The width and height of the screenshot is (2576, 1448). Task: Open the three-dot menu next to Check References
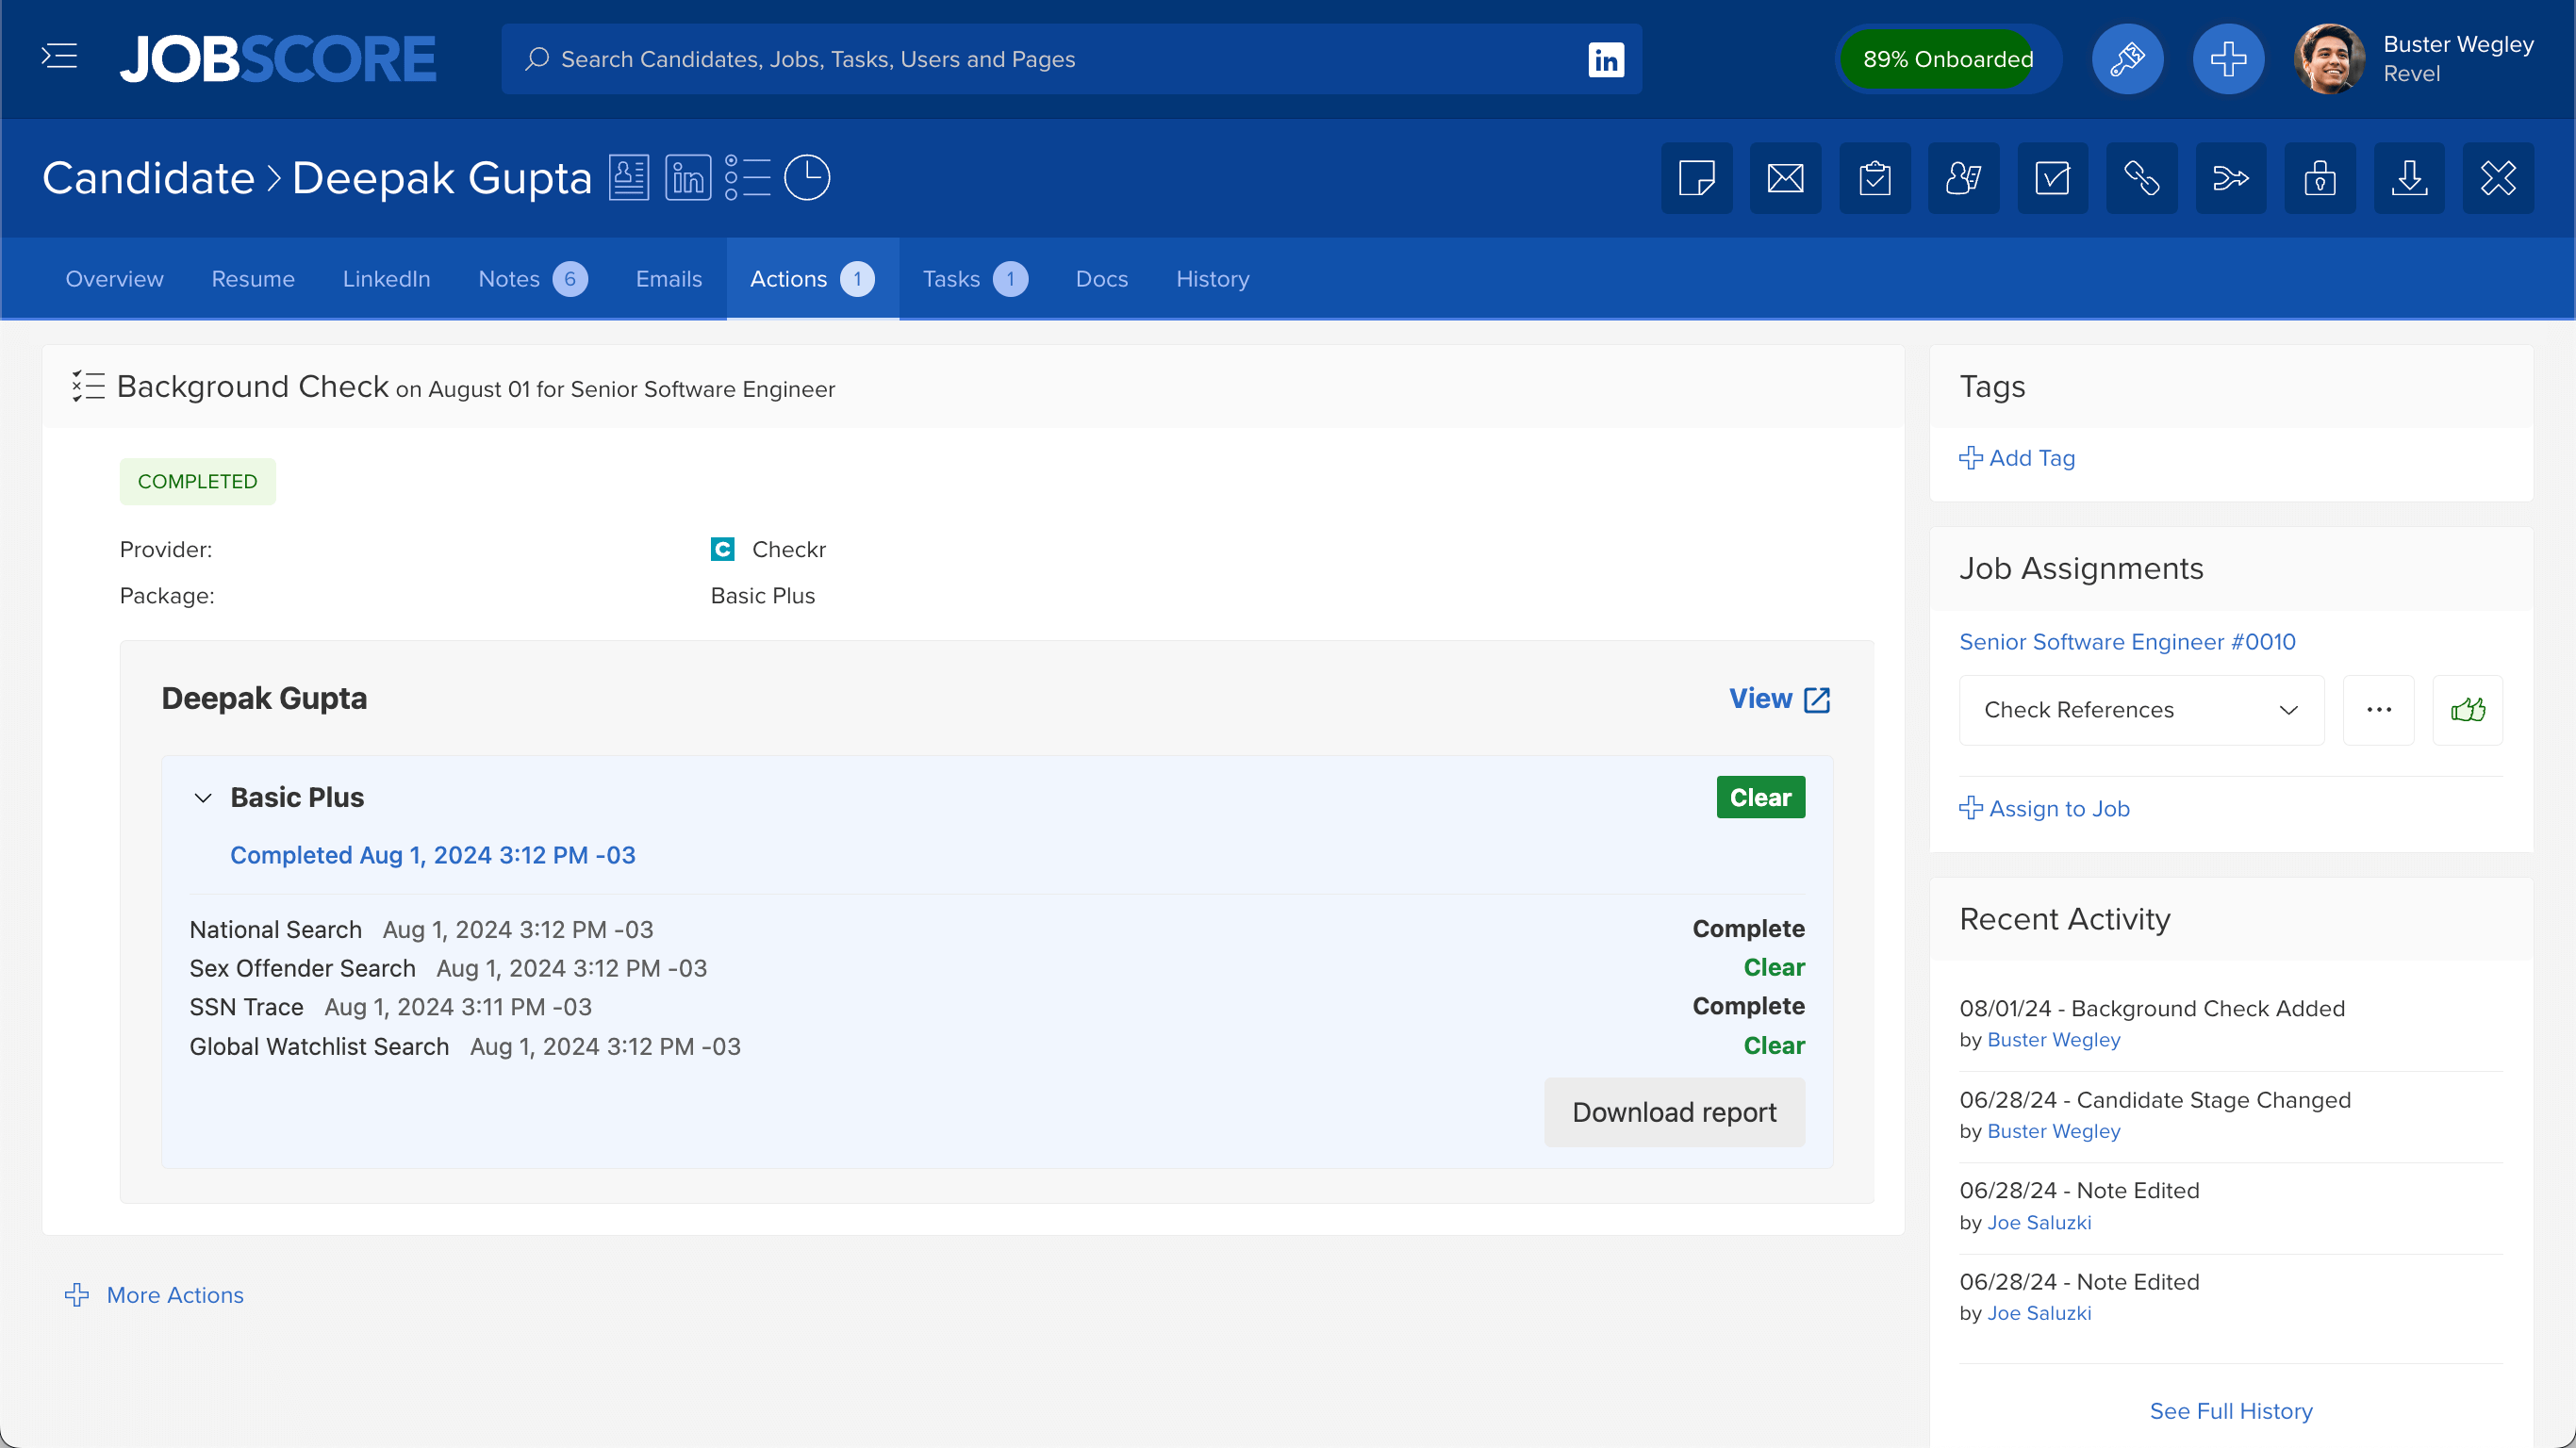2379,710
